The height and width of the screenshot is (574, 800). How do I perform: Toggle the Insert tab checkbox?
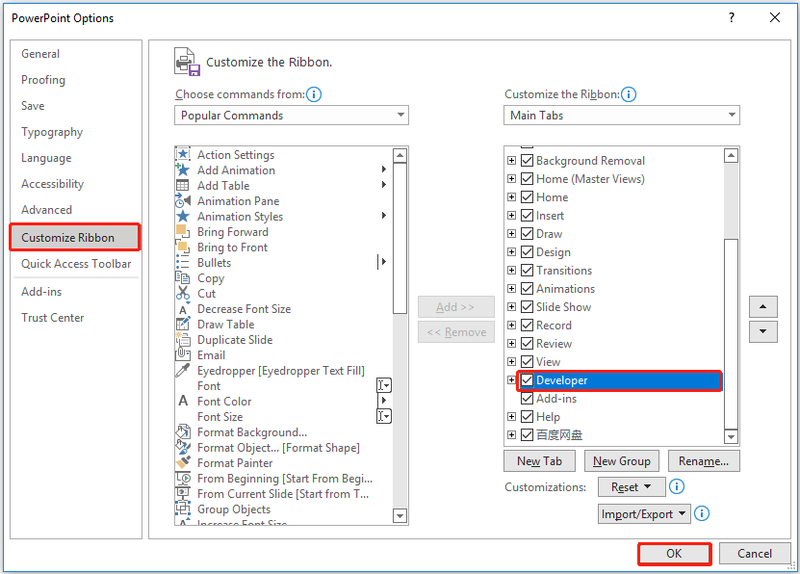pyautogui.click(x=527, y=215)
